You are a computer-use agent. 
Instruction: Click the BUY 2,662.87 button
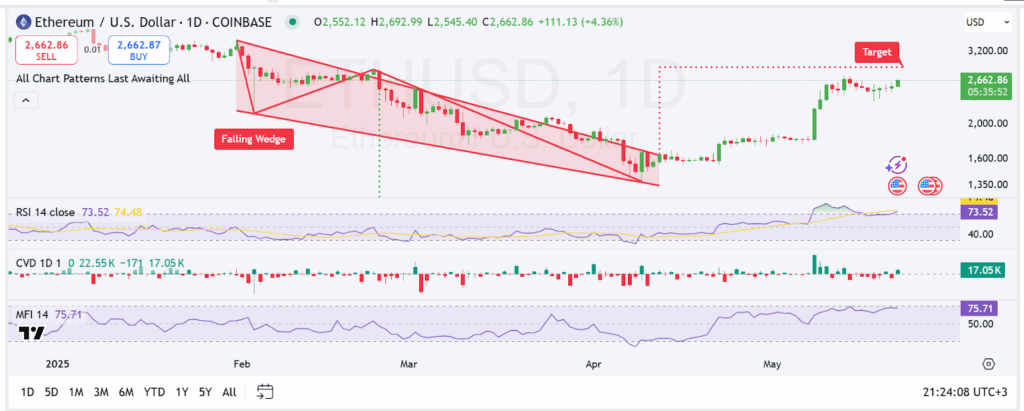click(138, 50)
